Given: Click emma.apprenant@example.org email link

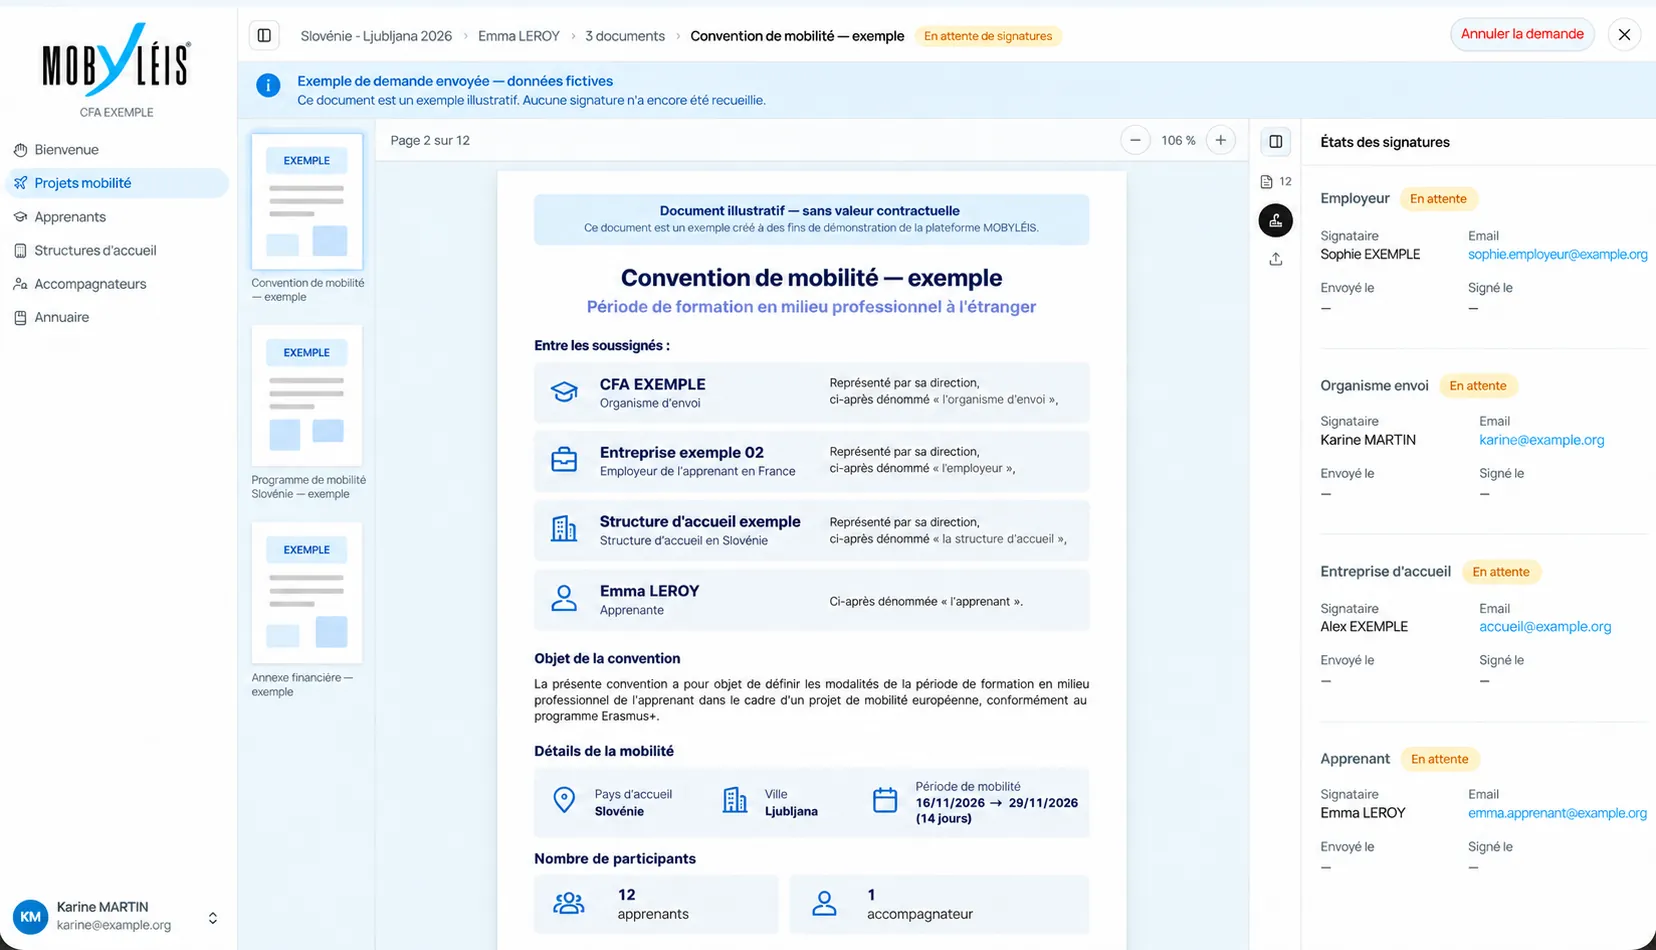Looking at the screenshot, I should [x=1557, y=813].
